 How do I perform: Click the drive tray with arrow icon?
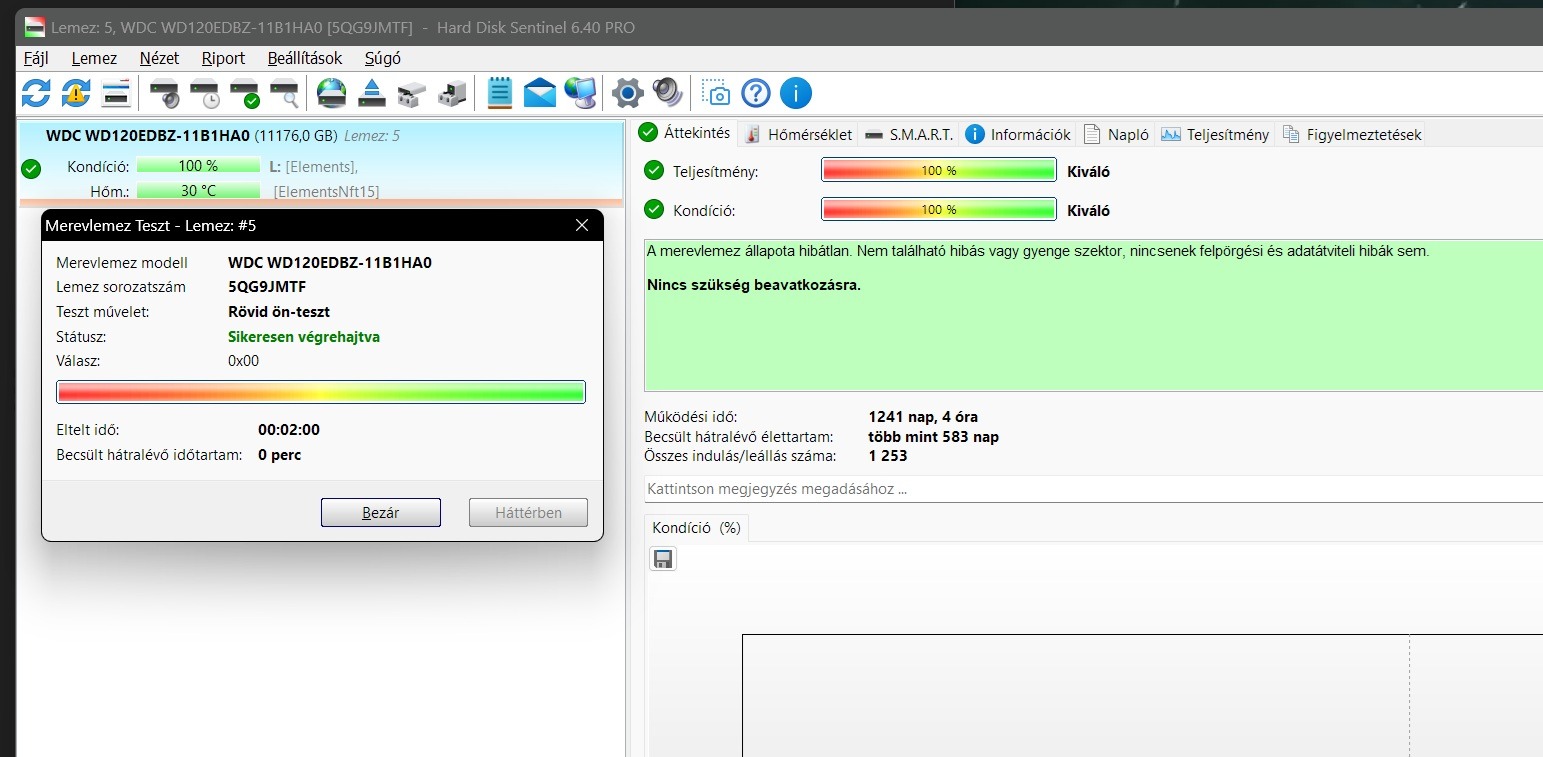tap(451, 93)
